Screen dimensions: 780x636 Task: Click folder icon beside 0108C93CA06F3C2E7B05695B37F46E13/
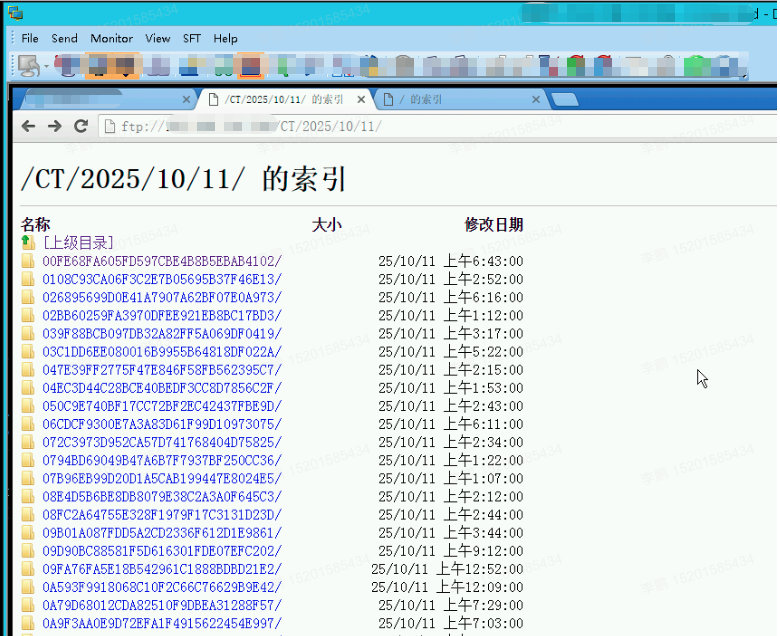tap(28, 279)
